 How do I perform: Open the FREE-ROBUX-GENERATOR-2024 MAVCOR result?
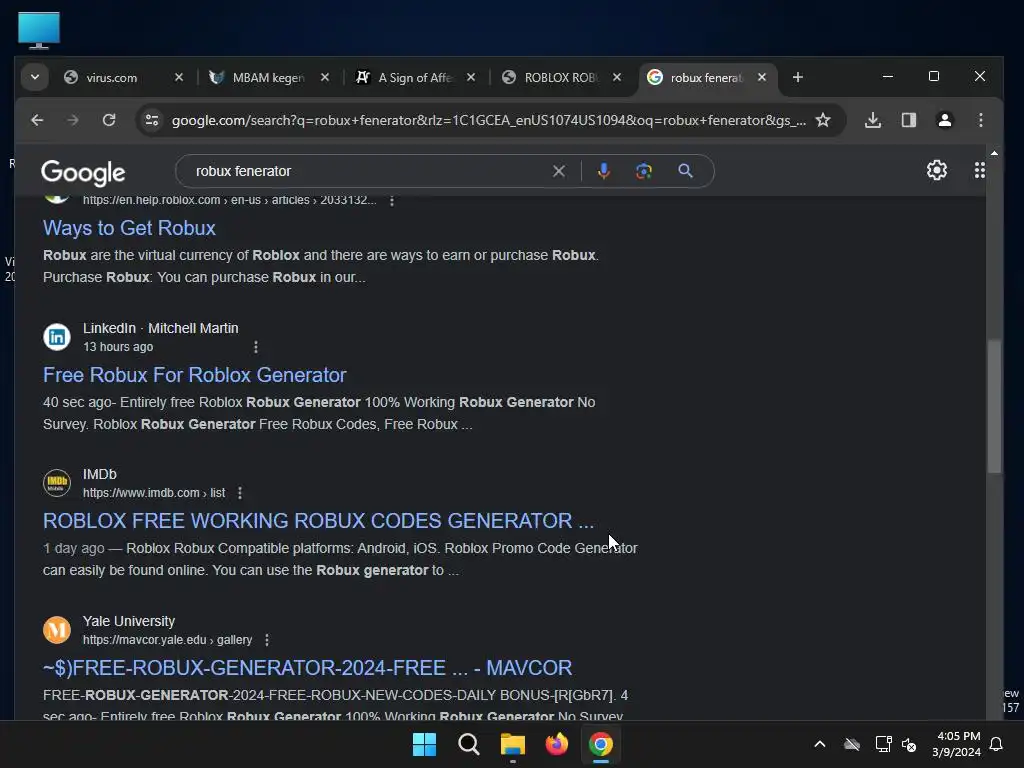pos(308,668)
